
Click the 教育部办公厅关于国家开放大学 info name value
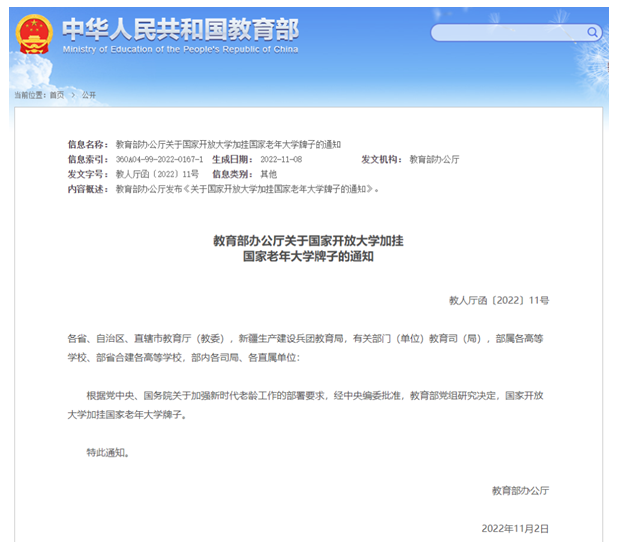click(228, 145)
